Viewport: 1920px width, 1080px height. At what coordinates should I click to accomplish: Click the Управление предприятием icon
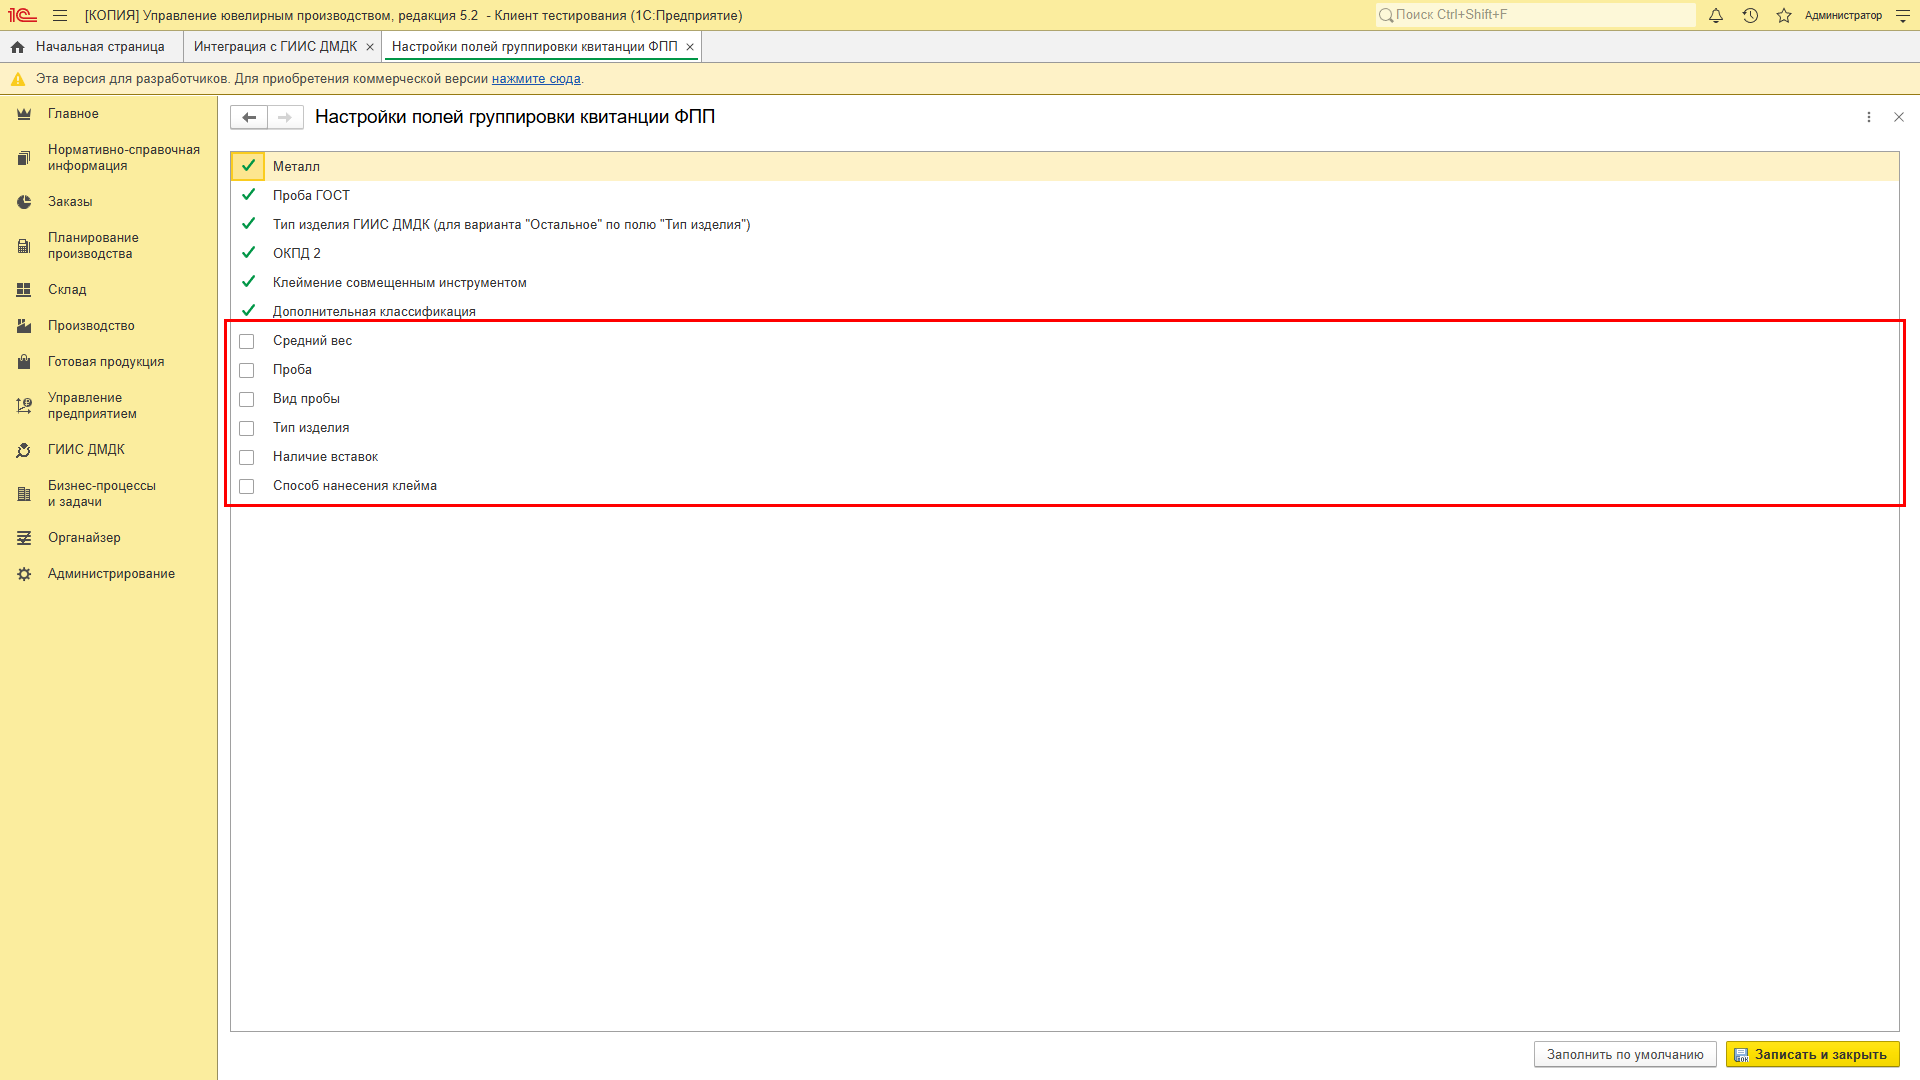pos(24,406)
